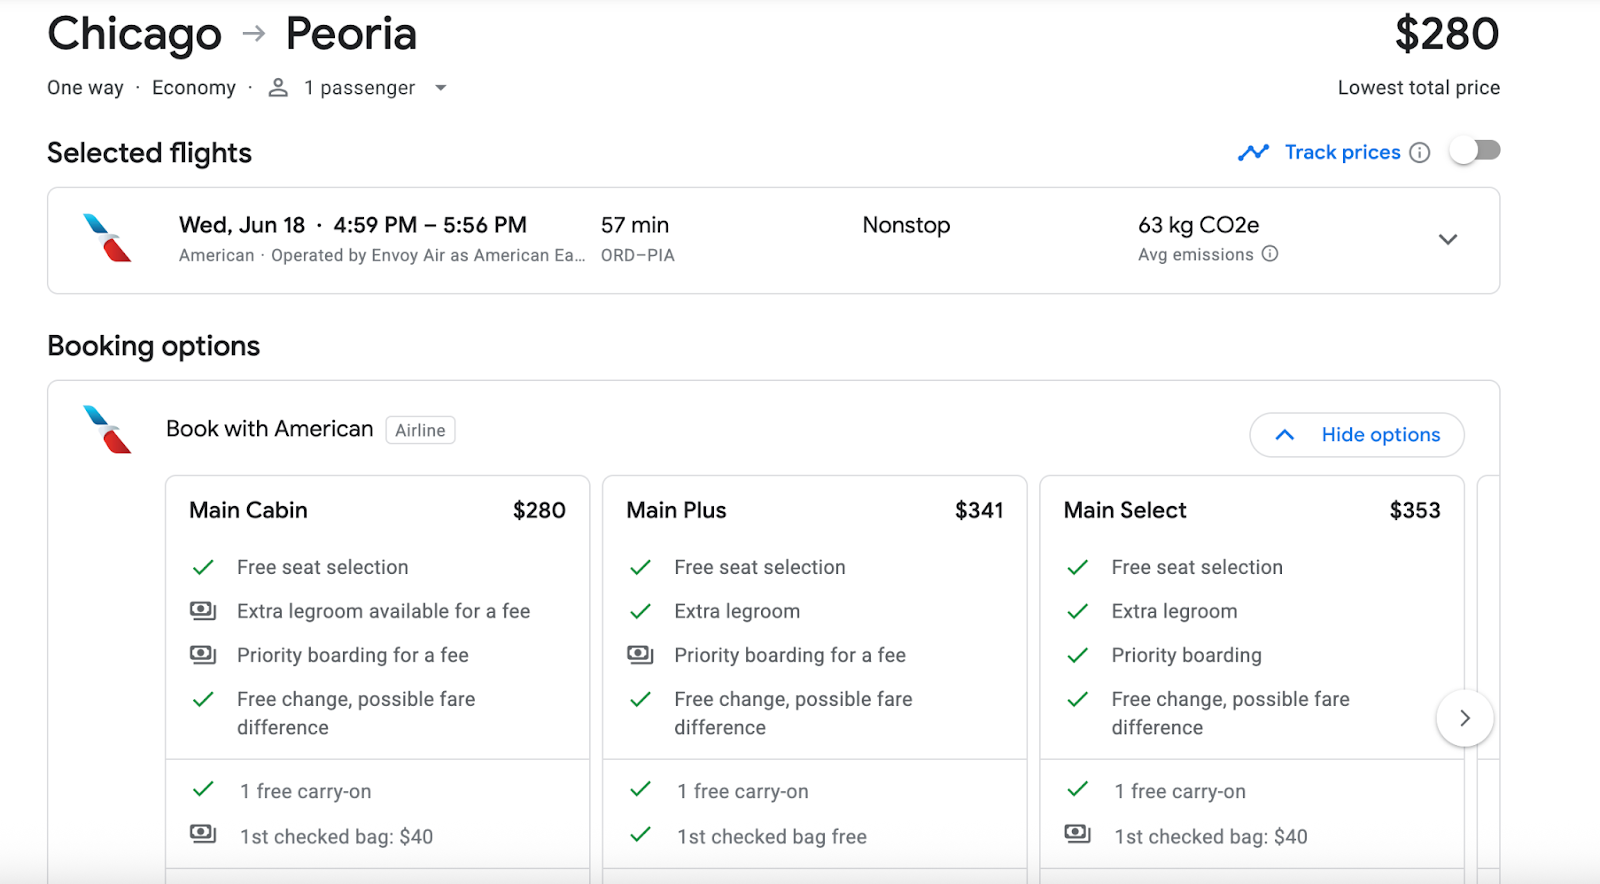
Task: Click the Airline tag label
Action: [x=420, y=430]
